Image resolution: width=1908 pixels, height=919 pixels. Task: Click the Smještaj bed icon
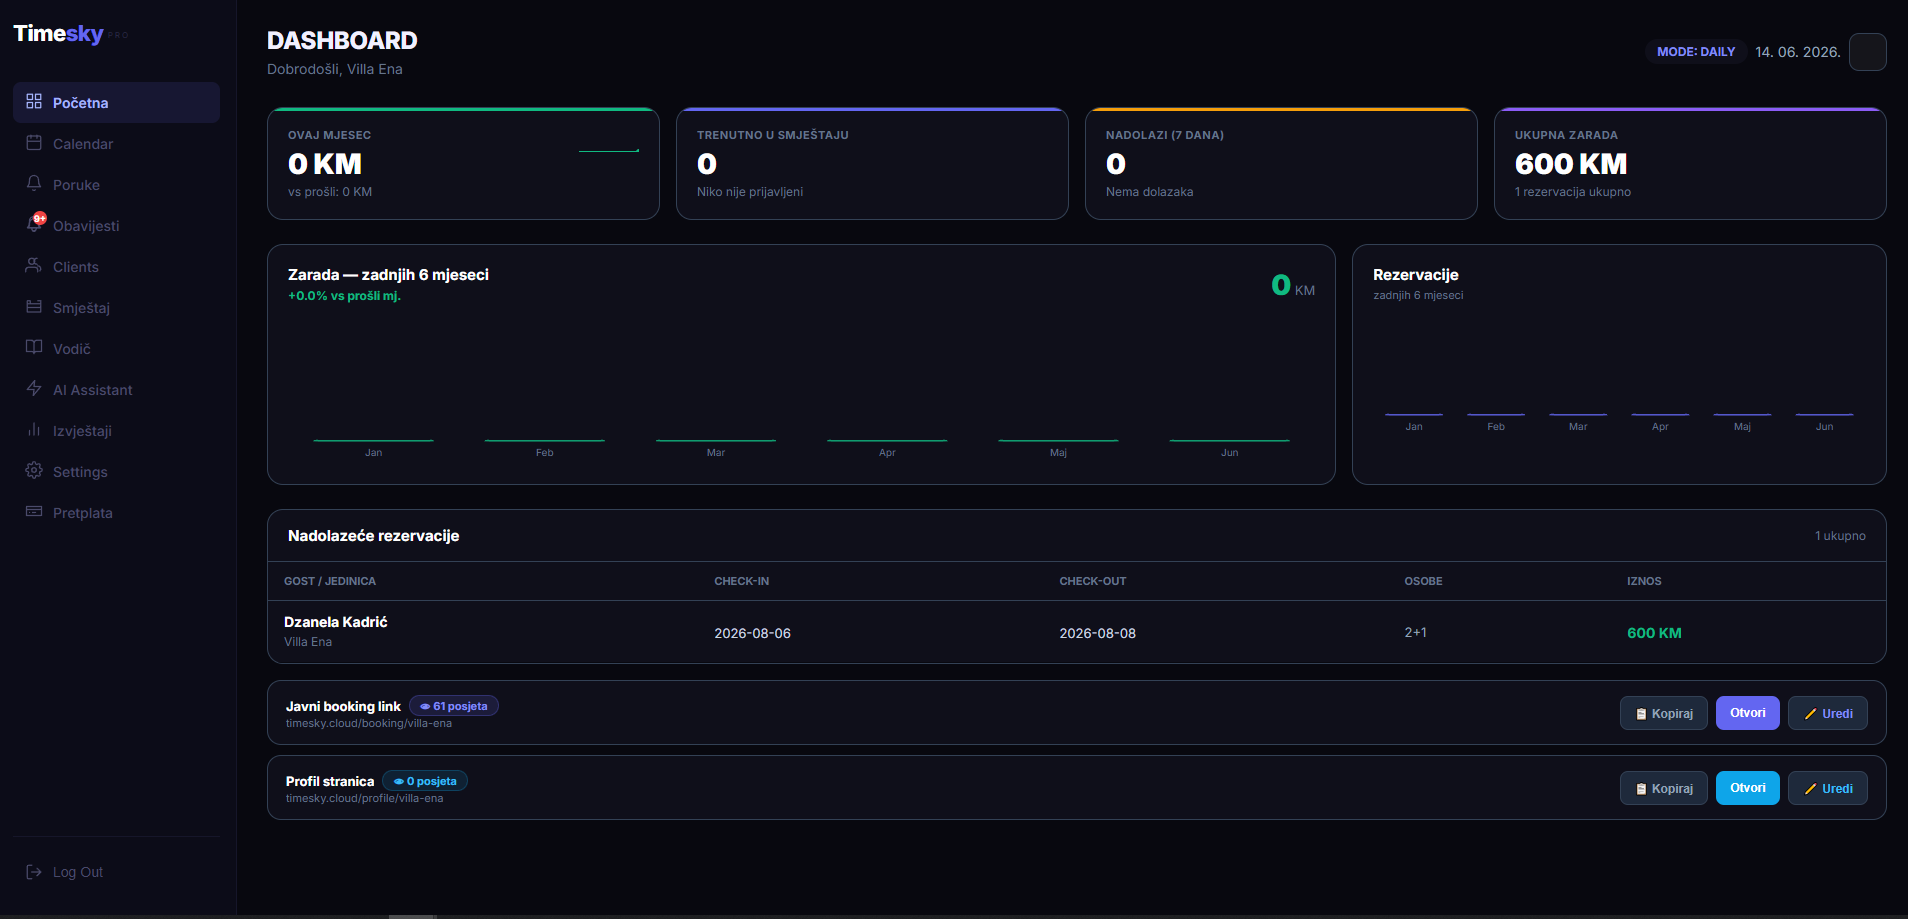[x=34, y=306]
